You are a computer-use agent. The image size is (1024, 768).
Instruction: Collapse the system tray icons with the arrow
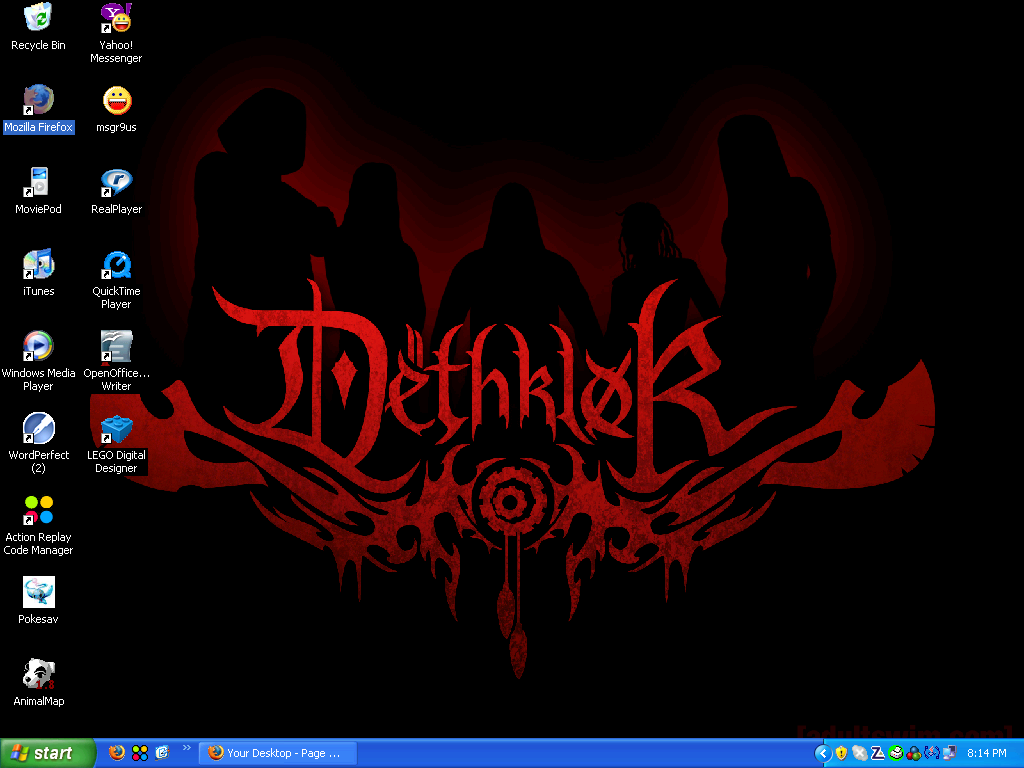point(822,753)
